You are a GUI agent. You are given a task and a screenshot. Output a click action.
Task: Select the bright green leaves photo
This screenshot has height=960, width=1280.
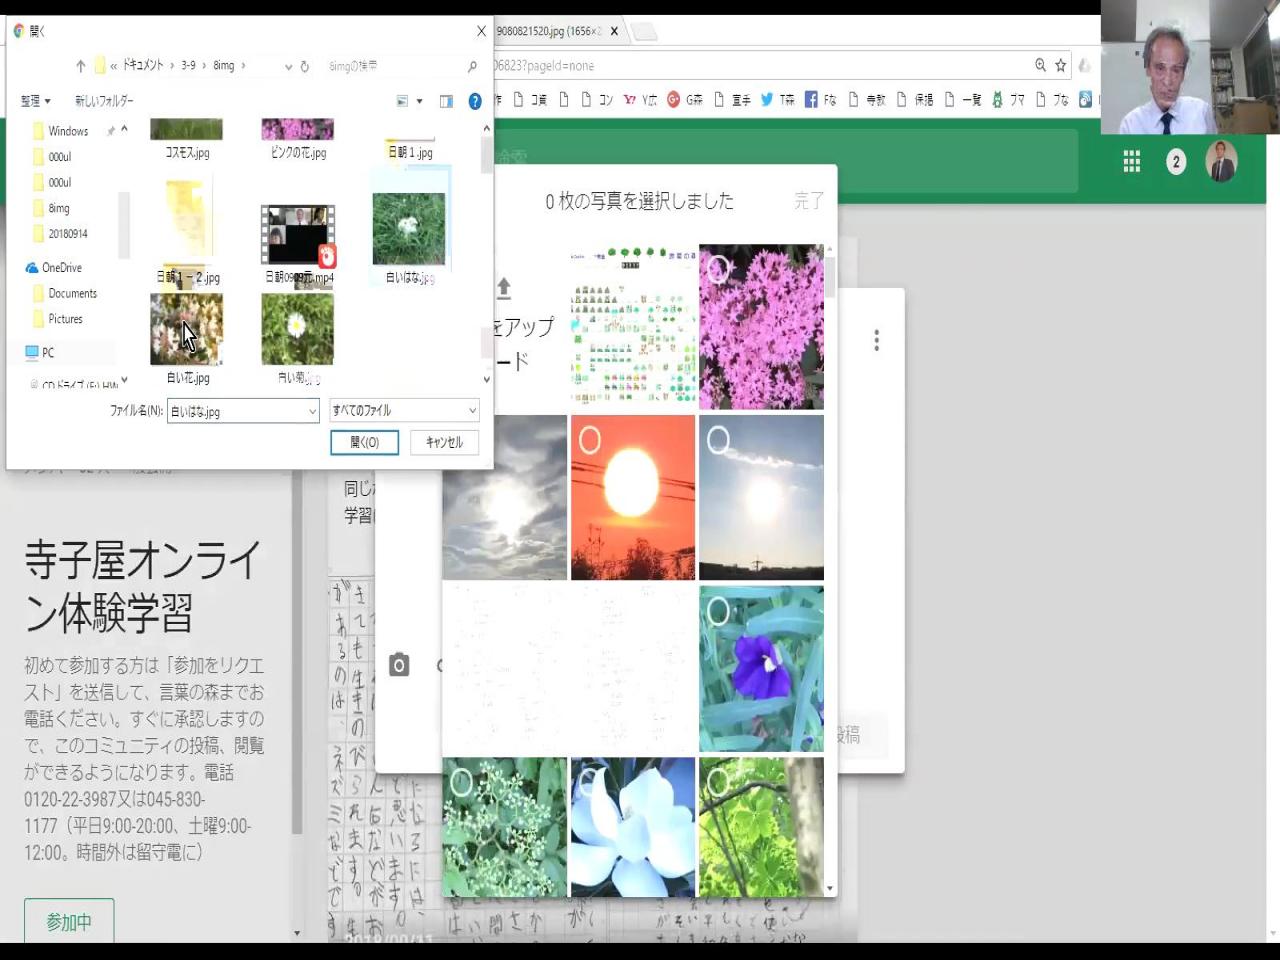click(x=761, y=827)
